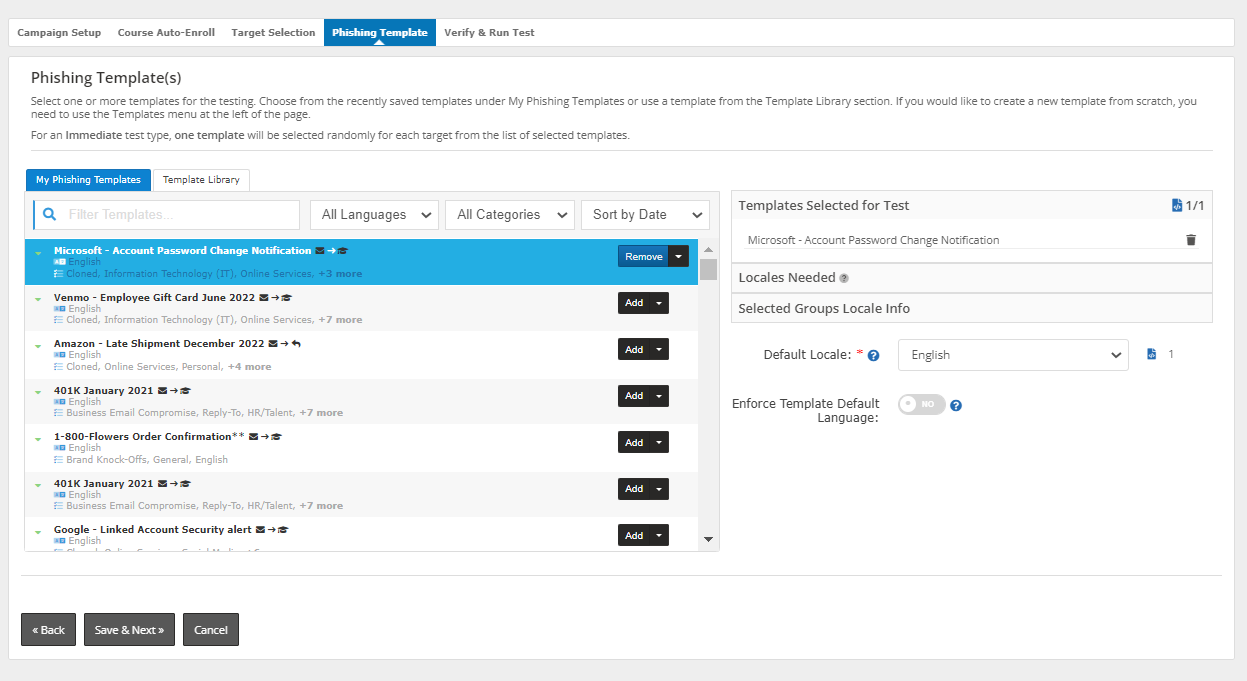Click the Cancel button
Viewport: 1247px width, 681px height.
[x=211, y=630]
